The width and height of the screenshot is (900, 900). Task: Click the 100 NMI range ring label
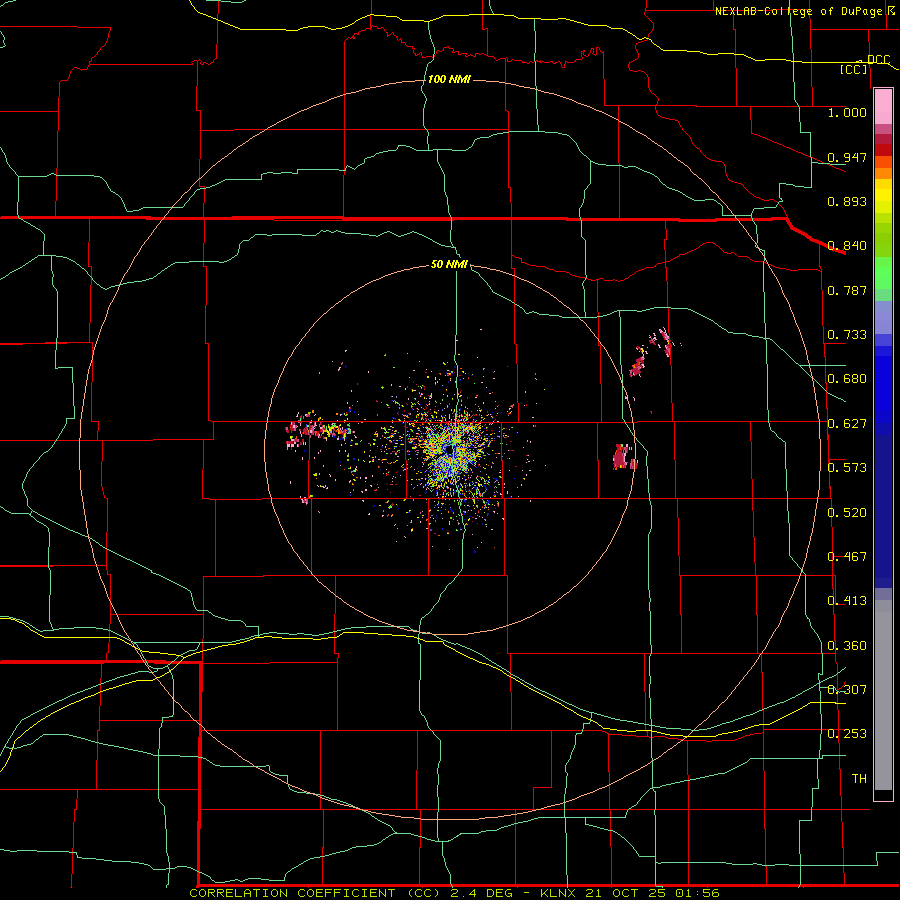[x=449, y=79]
